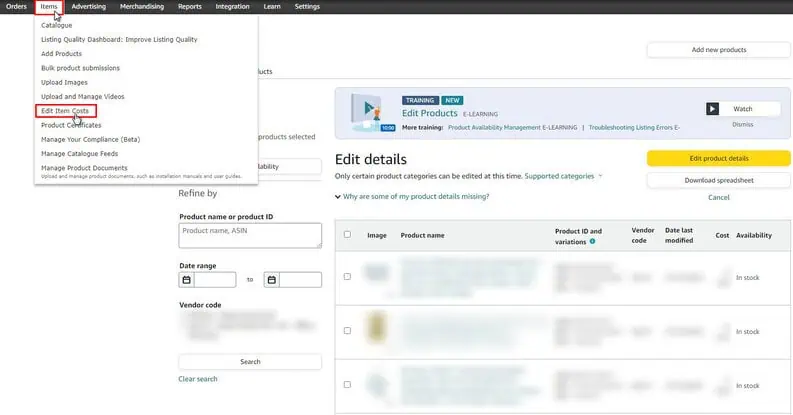Click the Vendor code filter selection
Image resolution: width=793 pixels, height=415 pixels.
[250, 327]
